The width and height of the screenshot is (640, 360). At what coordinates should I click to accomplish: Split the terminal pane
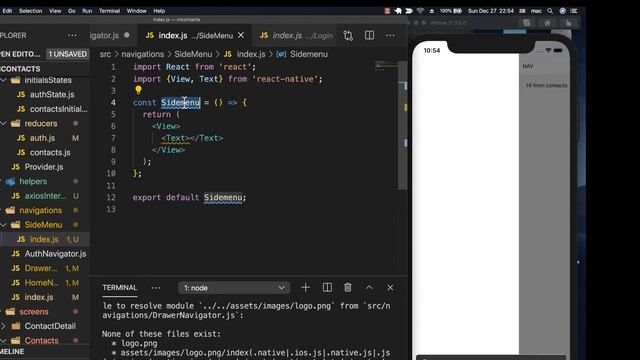(x=327, y=288)
